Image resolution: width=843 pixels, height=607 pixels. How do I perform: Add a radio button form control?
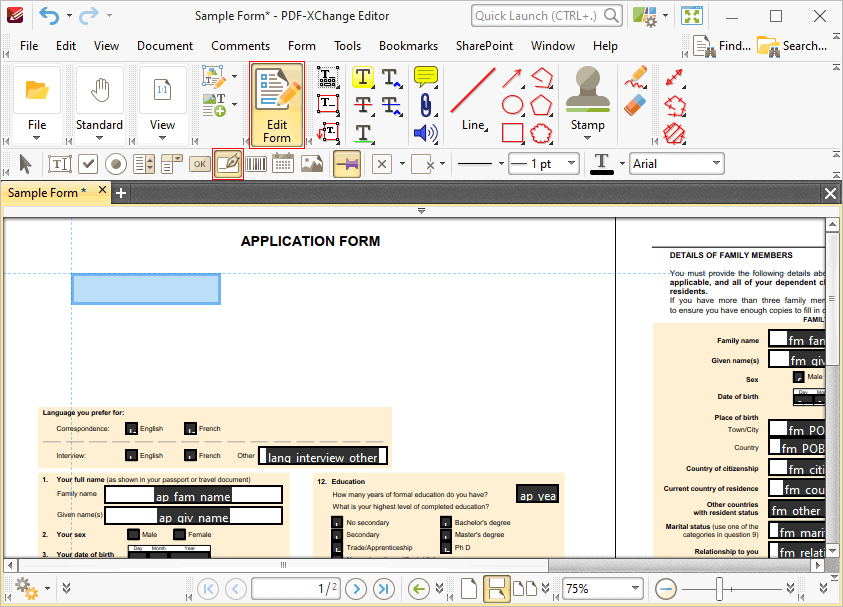click(116, 164)
